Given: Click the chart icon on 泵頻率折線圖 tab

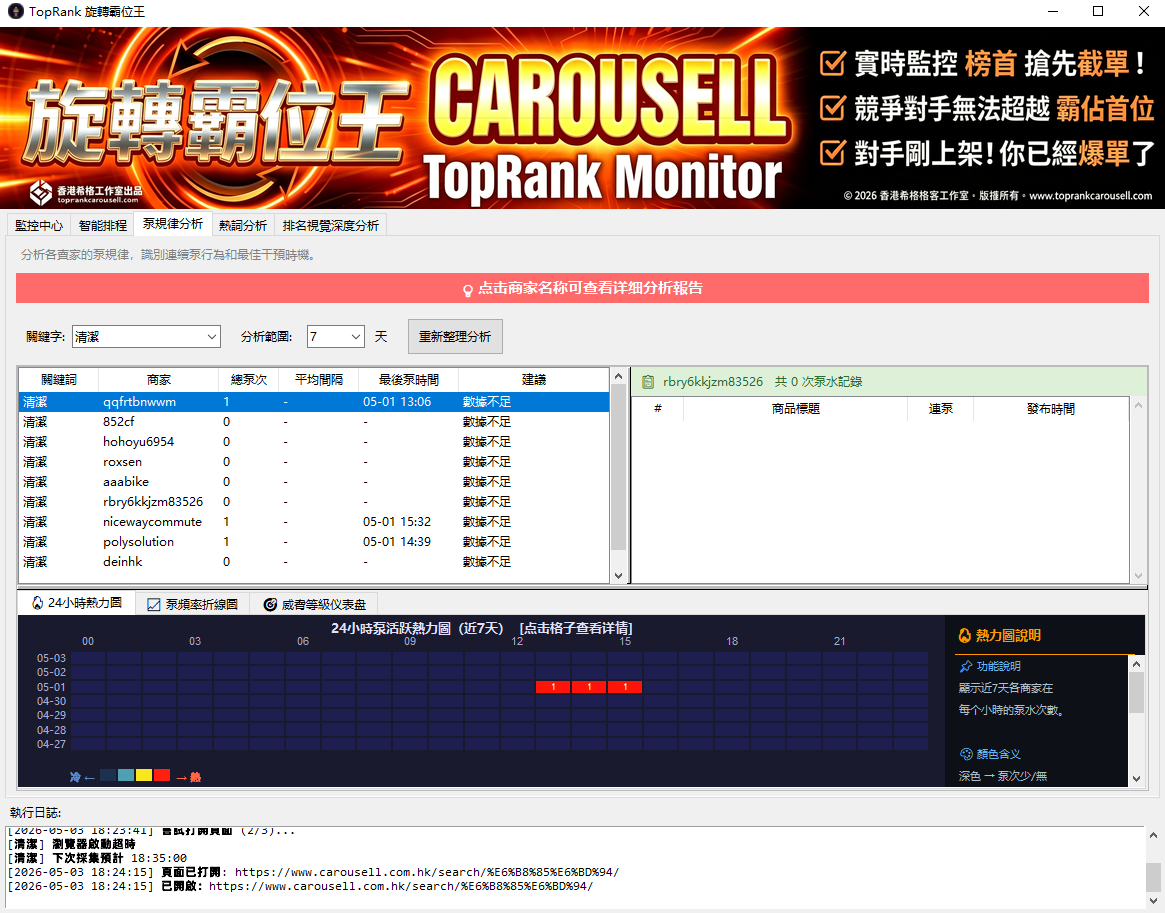Looking at the screenshot, I should (x=154, y=605).
